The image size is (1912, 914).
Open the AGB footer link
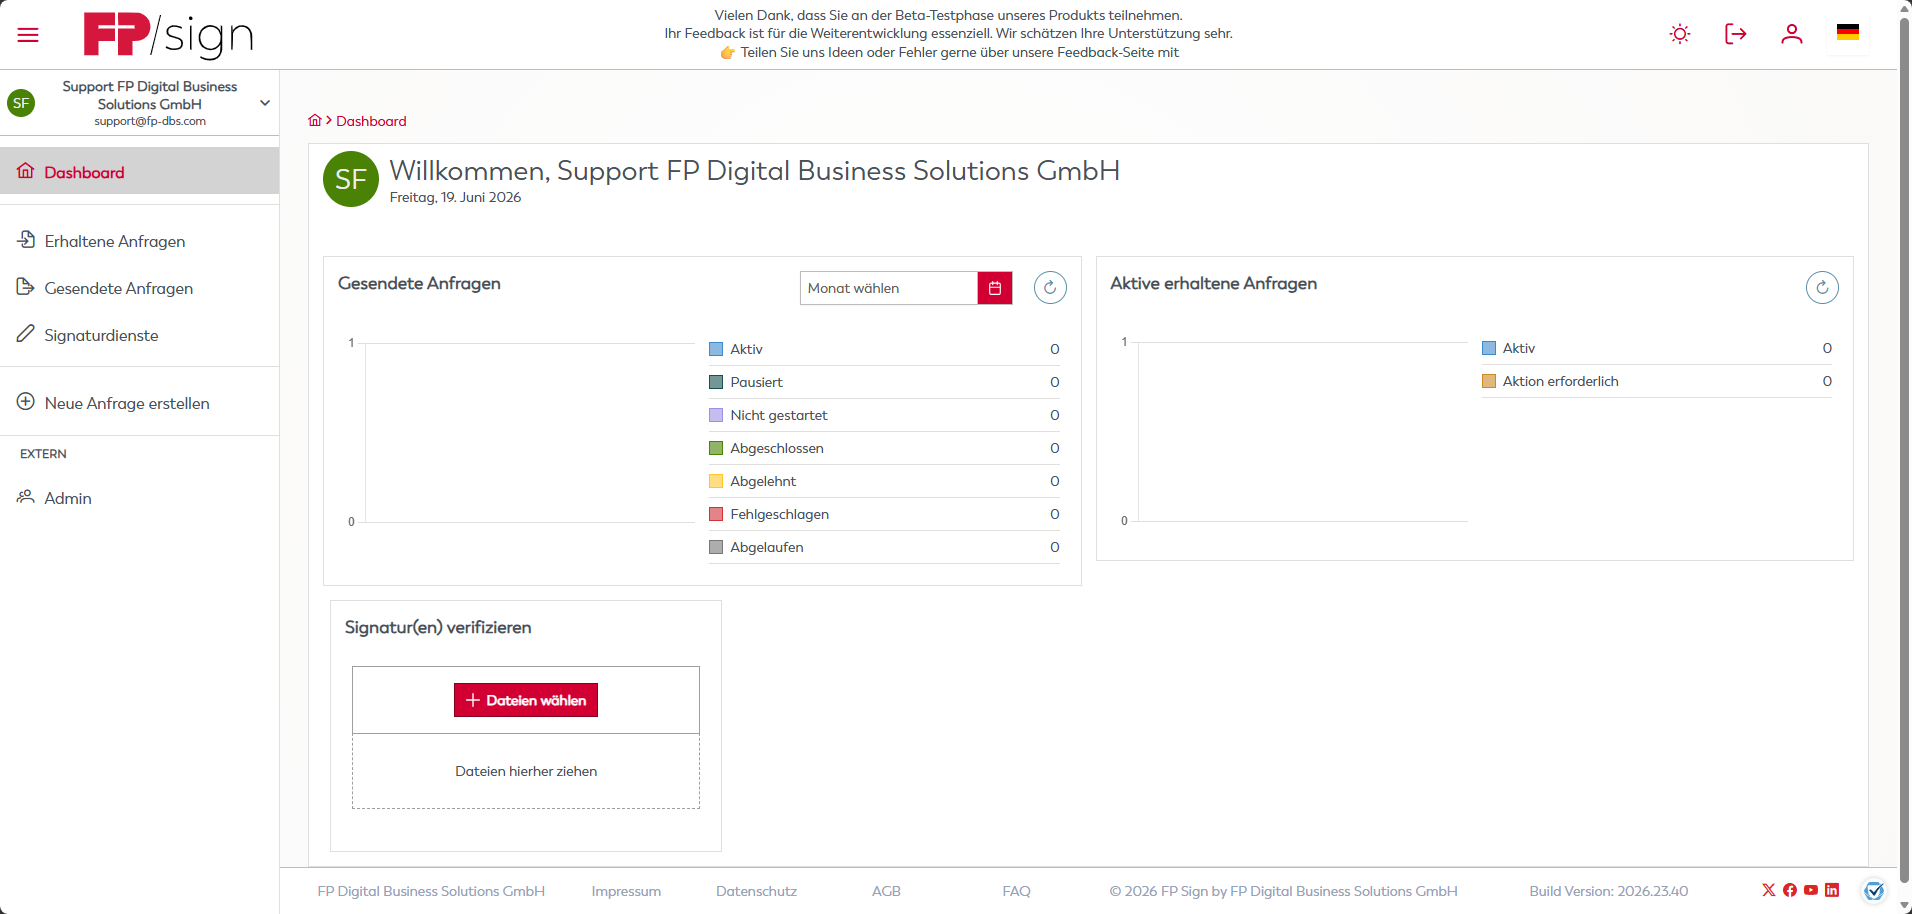coord(886,891)
